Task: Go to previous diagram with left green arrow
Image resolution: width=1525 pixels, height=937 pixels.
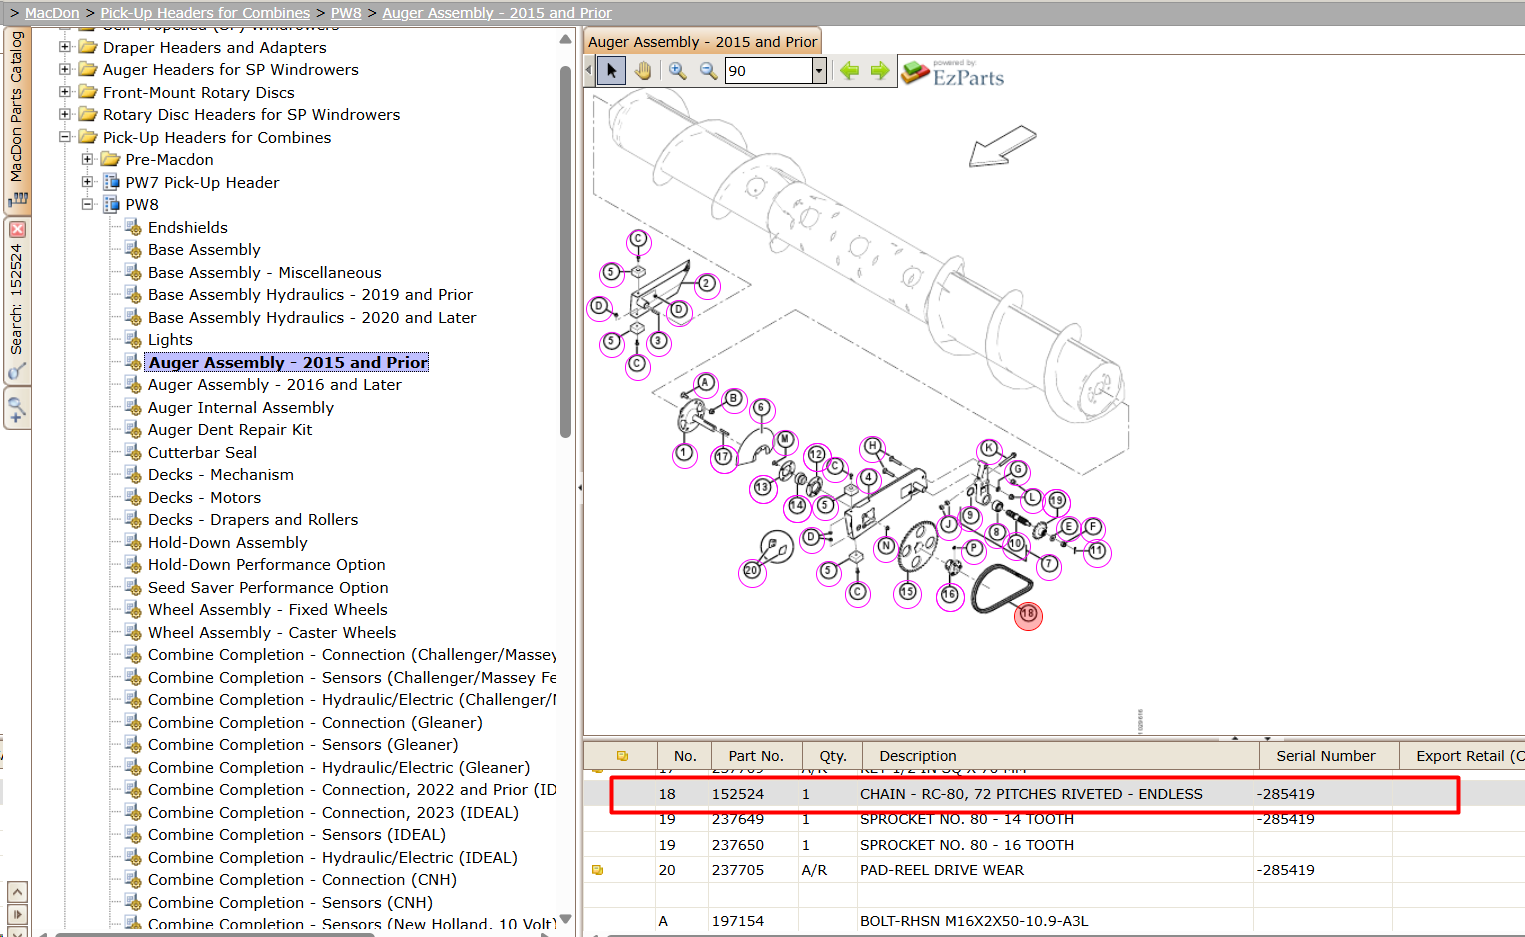Action: tap(849, 70)
